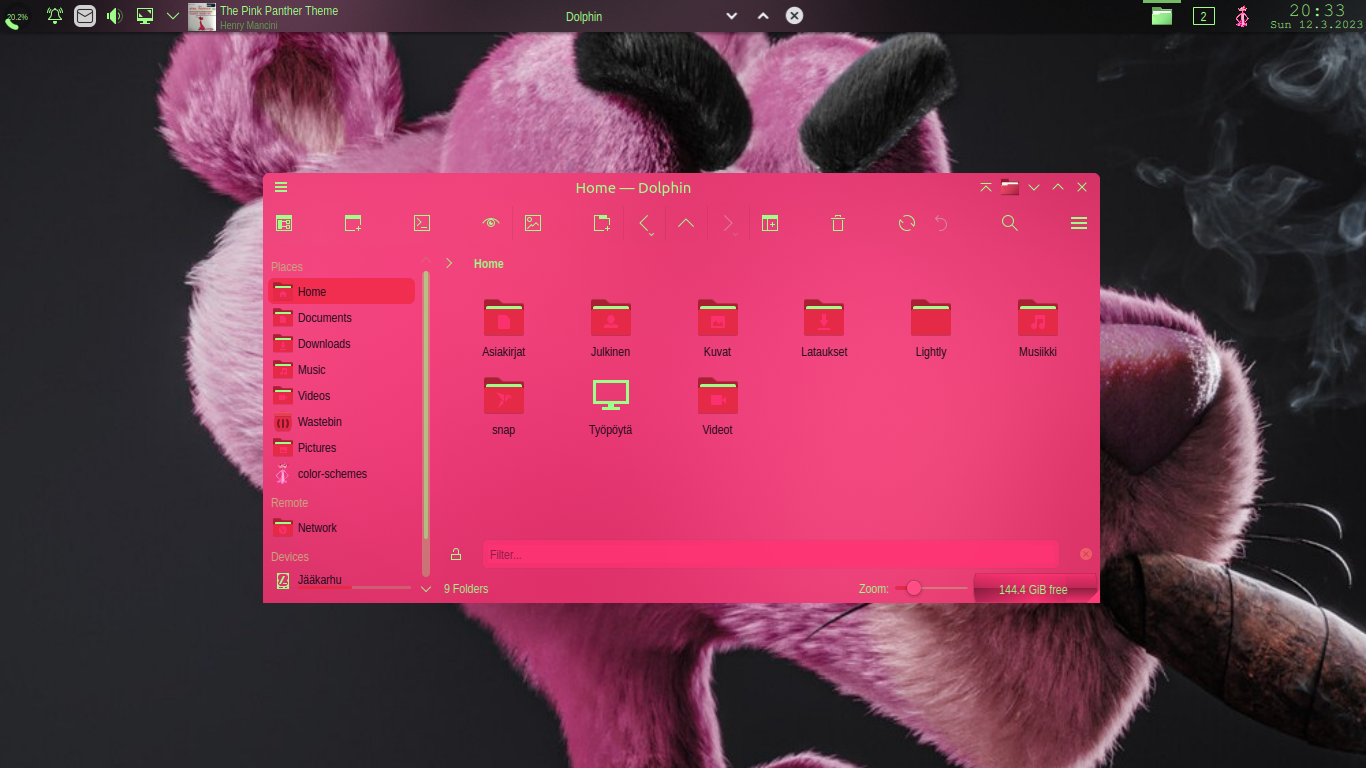Toggle the folders tree panel toolbar icon
The image size is (1366, 768).
click(x=284, y=223)
